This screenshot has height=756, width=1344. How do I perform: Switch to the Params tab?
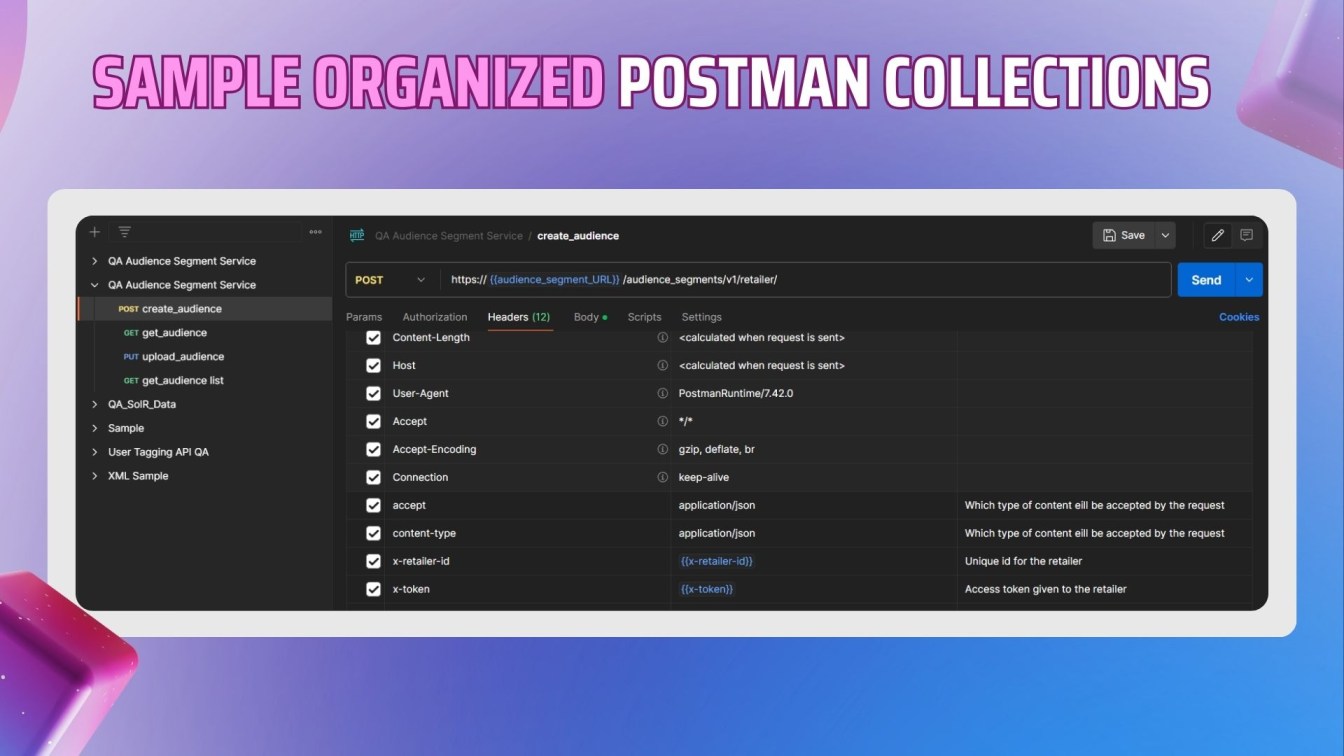tap(364, 317)
